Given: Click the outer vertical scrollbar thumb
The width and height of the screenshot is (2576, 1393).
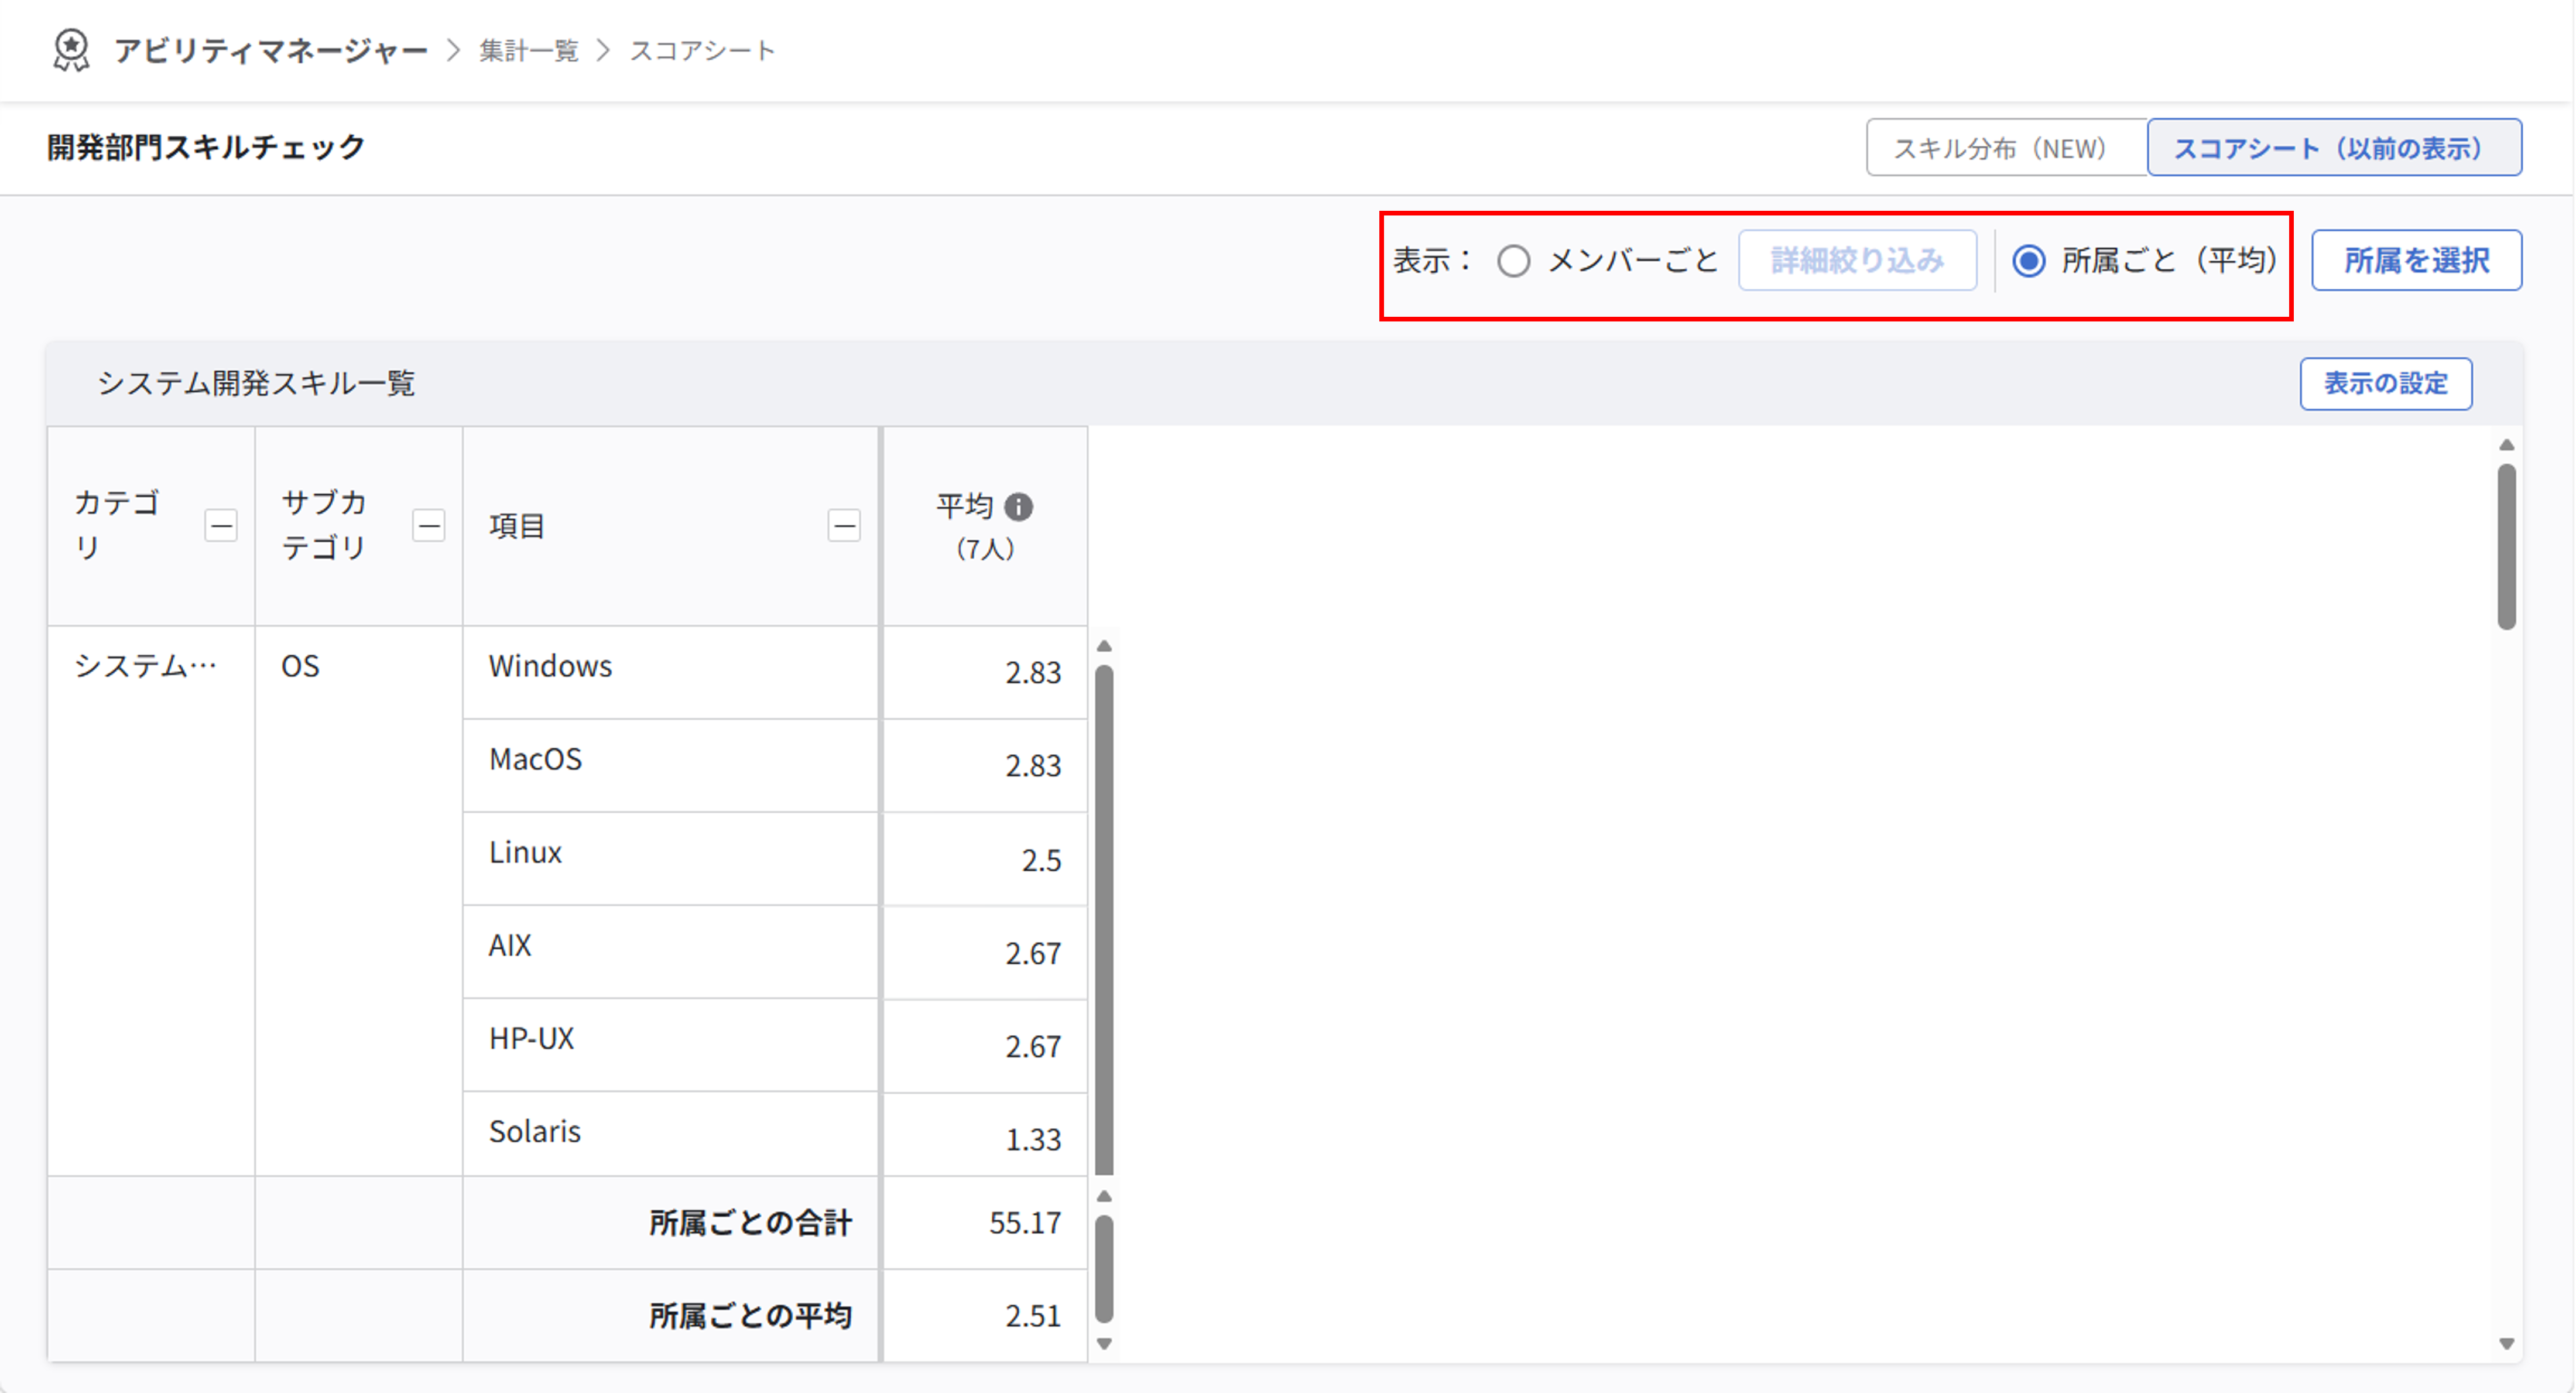Looking at the screenshot, I should coord(2506,546).
